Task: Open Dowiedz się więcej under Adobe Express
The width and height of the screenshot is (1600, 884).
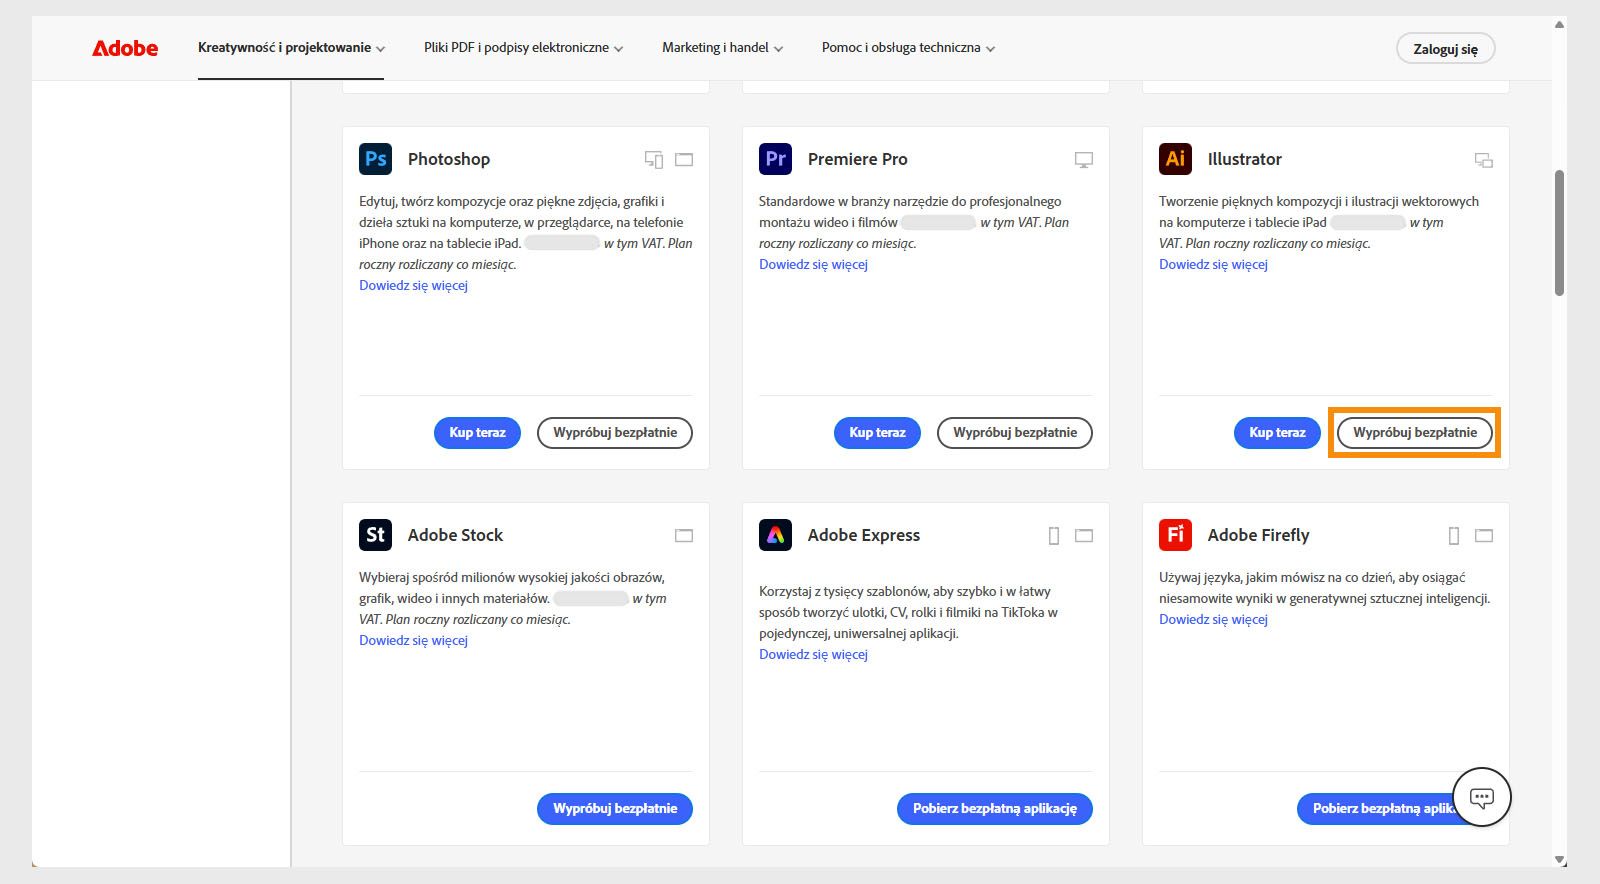Action: (813, 655)
